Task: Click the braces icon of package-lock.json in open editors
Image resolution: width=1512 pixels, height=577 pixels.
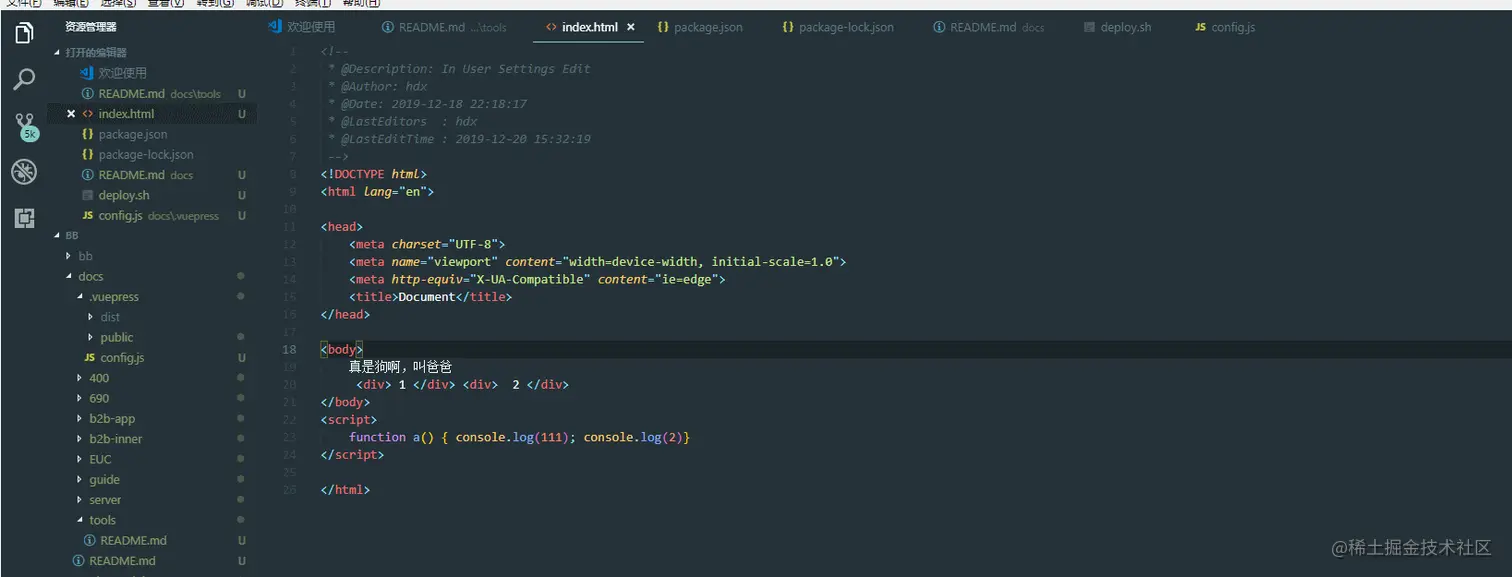Action: tap(88, 155)
